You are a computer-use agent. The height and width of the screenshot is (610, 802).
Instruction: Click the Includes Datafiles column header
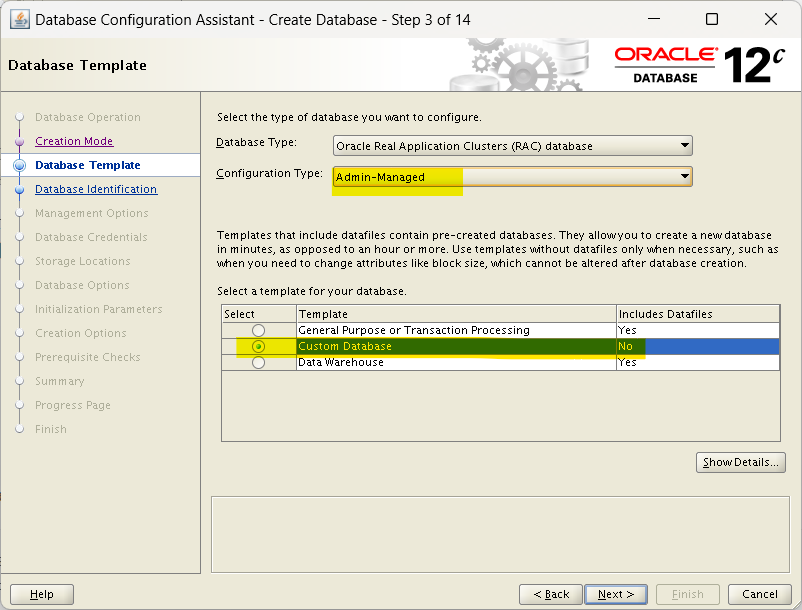[698, 314]
